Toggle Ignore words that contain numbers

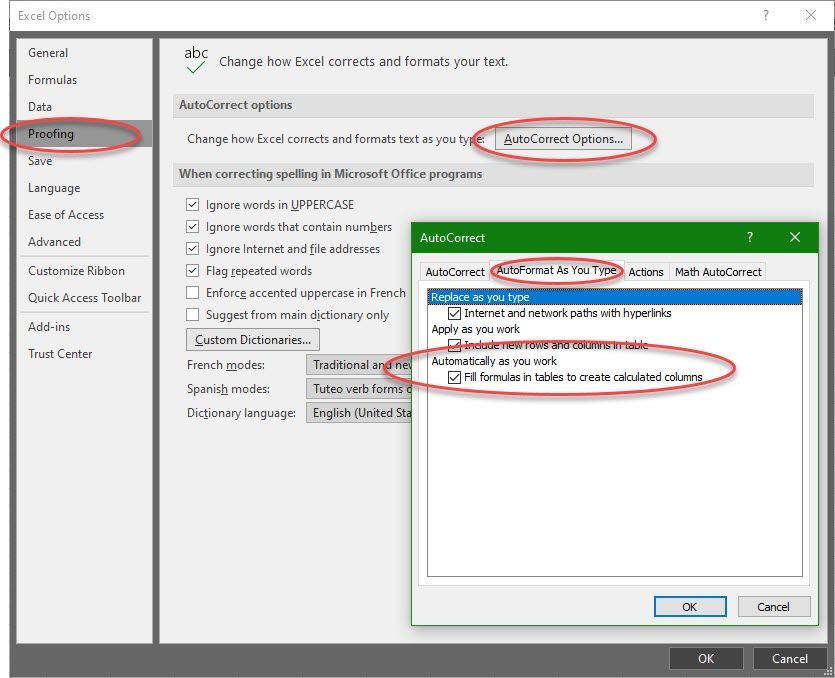(192, 227)
